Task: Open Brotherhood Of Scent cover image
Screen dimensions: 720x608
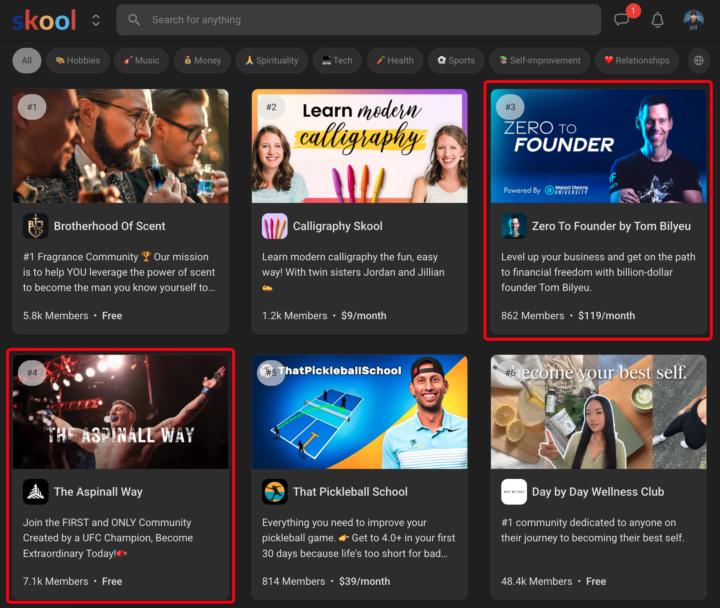Action: (x=121, y=146)
